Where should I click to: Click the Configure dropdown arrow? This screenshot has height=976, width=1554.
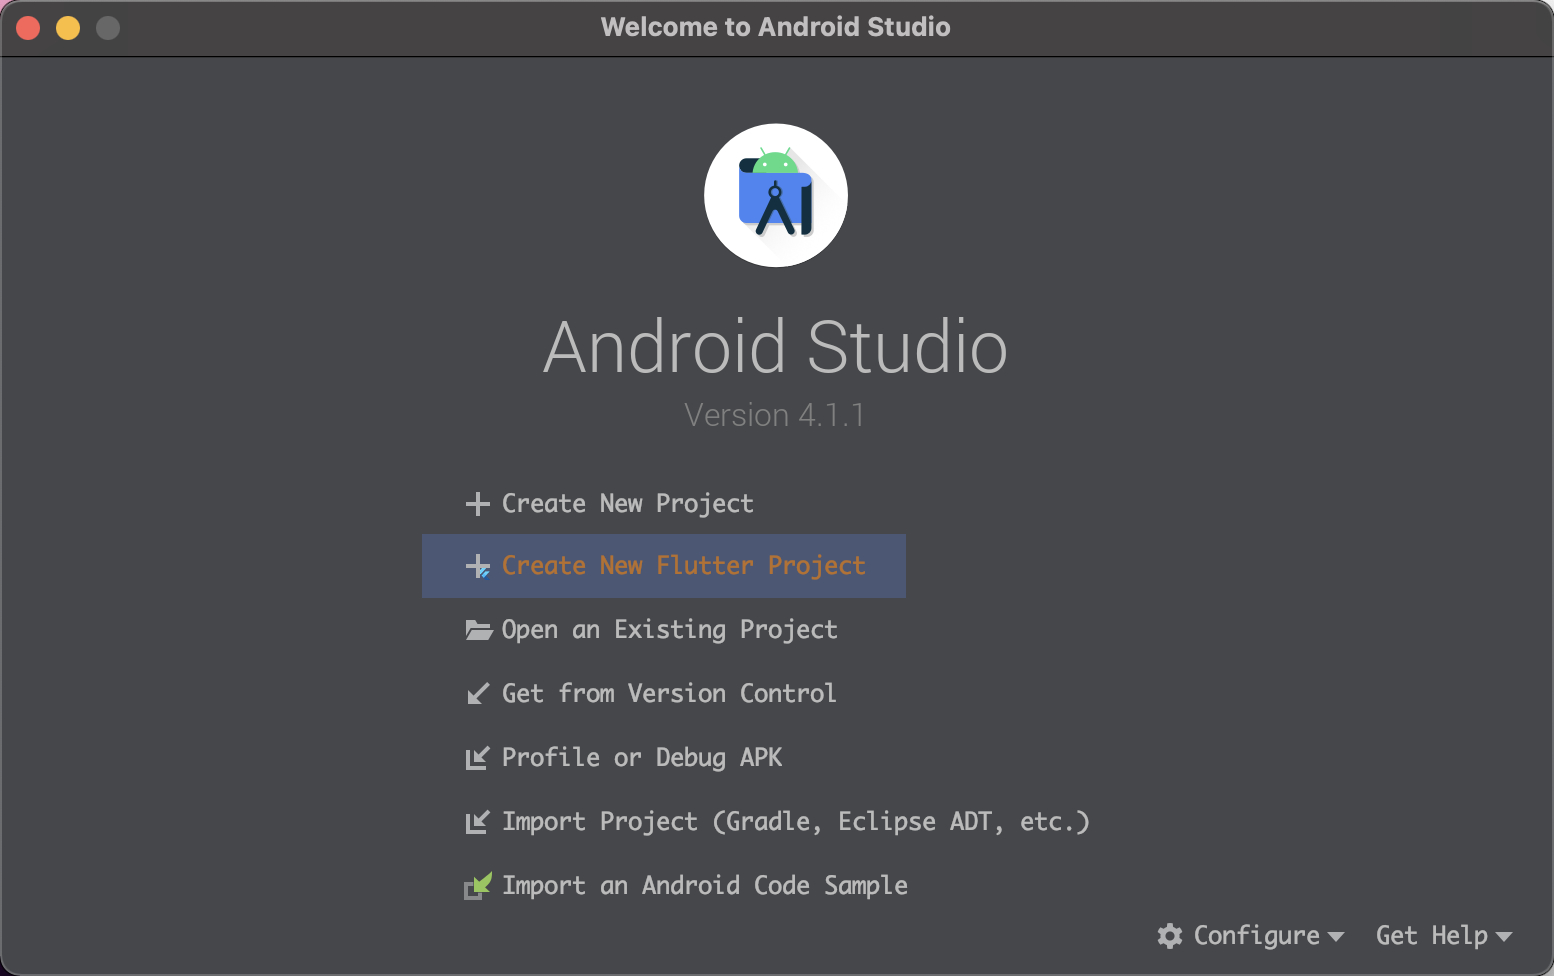[1336, 937]
